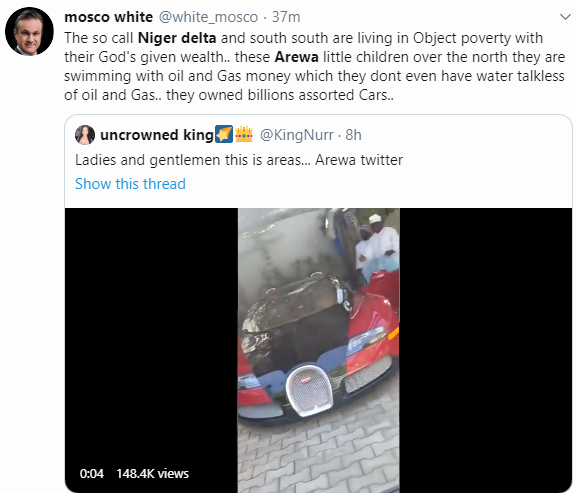The height and width of the screenshot is (493, 576).
Task: Select the crown emoji beside uncrowned king
Action: (x=244, y=134)
